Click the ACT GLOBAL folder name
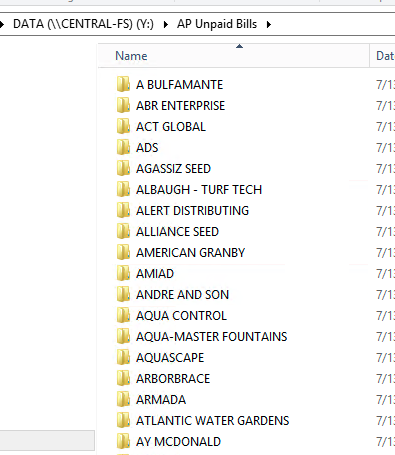Screen dimensions: 395x455 click(x=171, y=127)
